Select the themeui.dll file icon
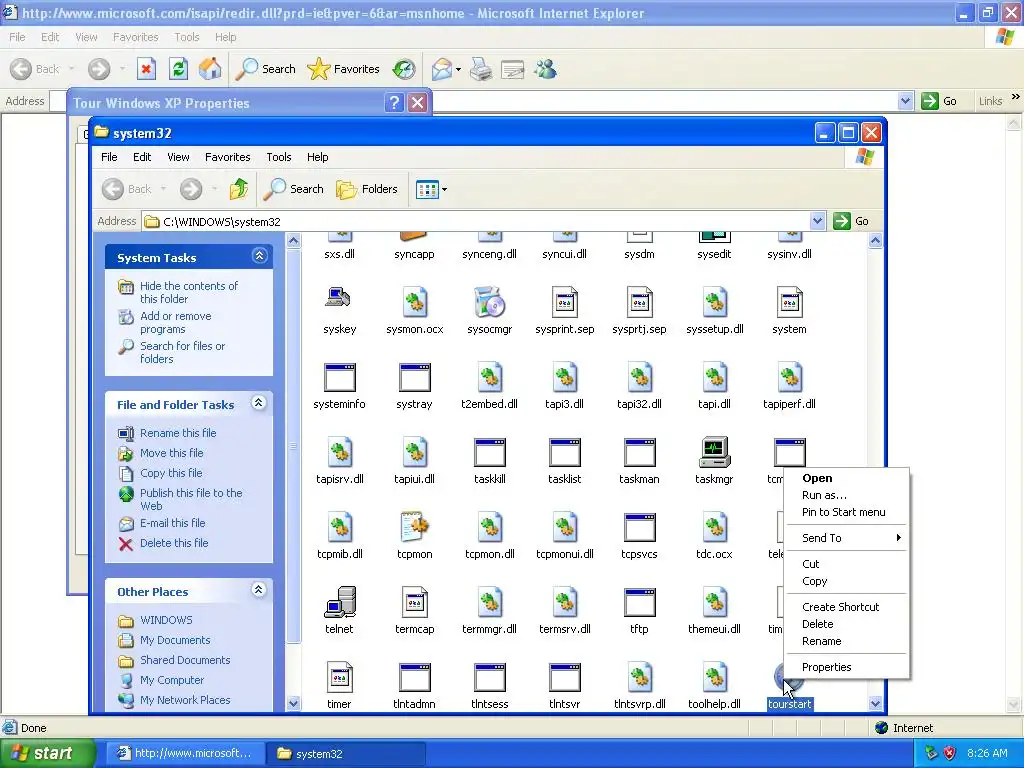 tap(714, 602)
